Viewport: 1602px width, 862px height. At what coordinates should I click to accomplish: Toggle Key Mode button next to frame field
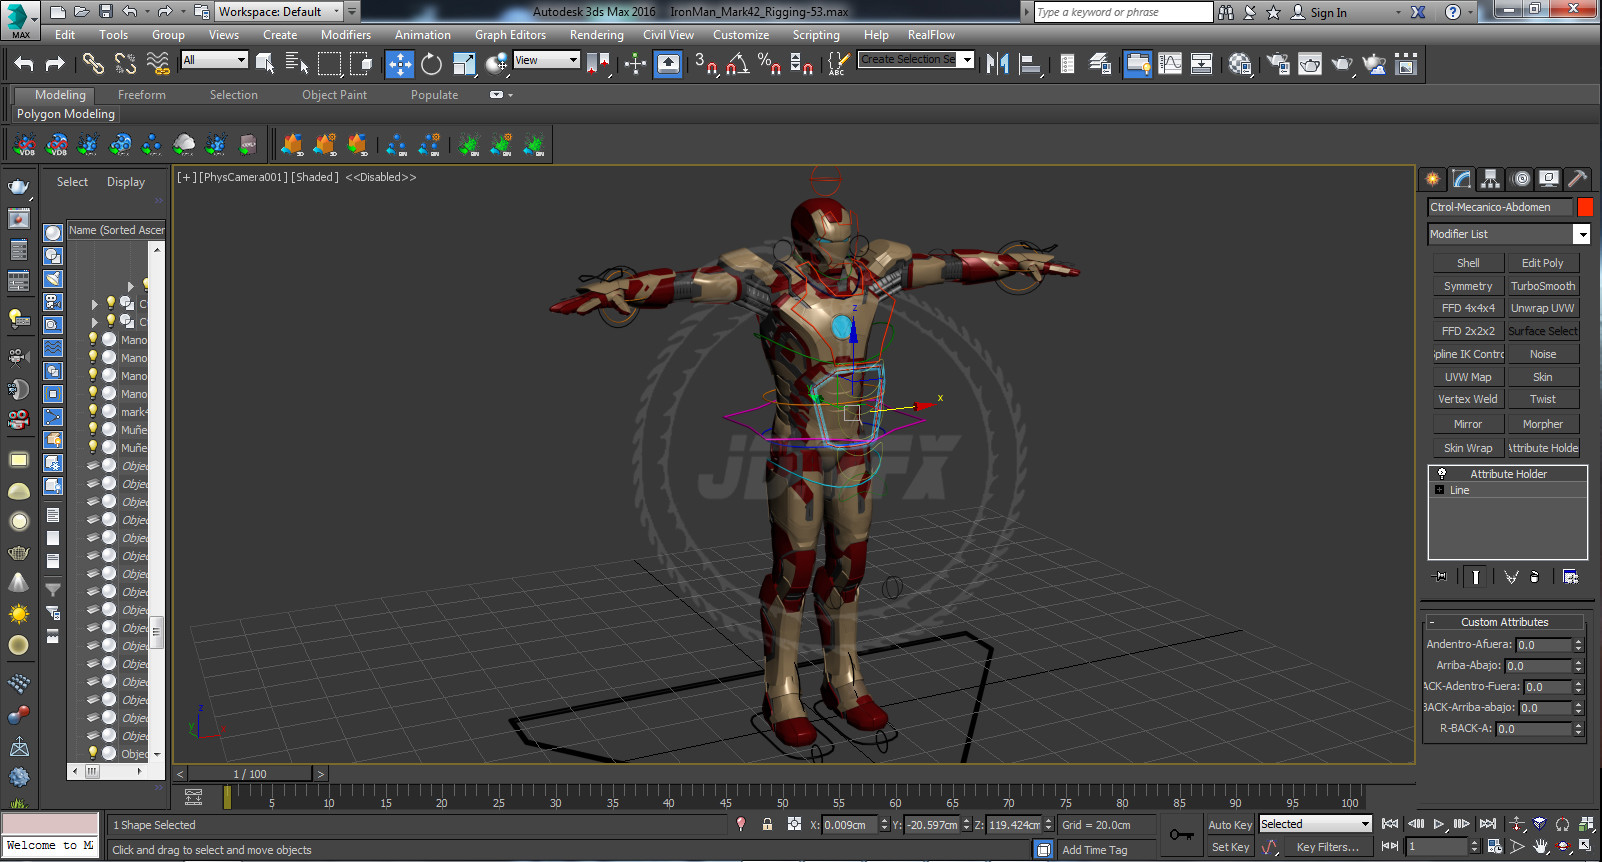point(1390,846)
